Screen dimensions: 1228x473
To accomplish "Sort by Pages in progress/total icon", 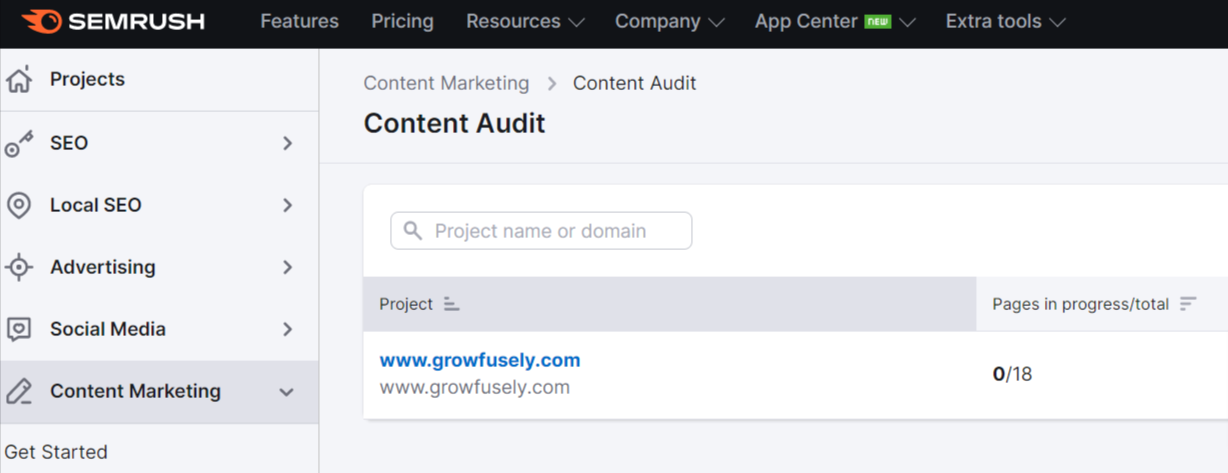I will pos(1188,304).
